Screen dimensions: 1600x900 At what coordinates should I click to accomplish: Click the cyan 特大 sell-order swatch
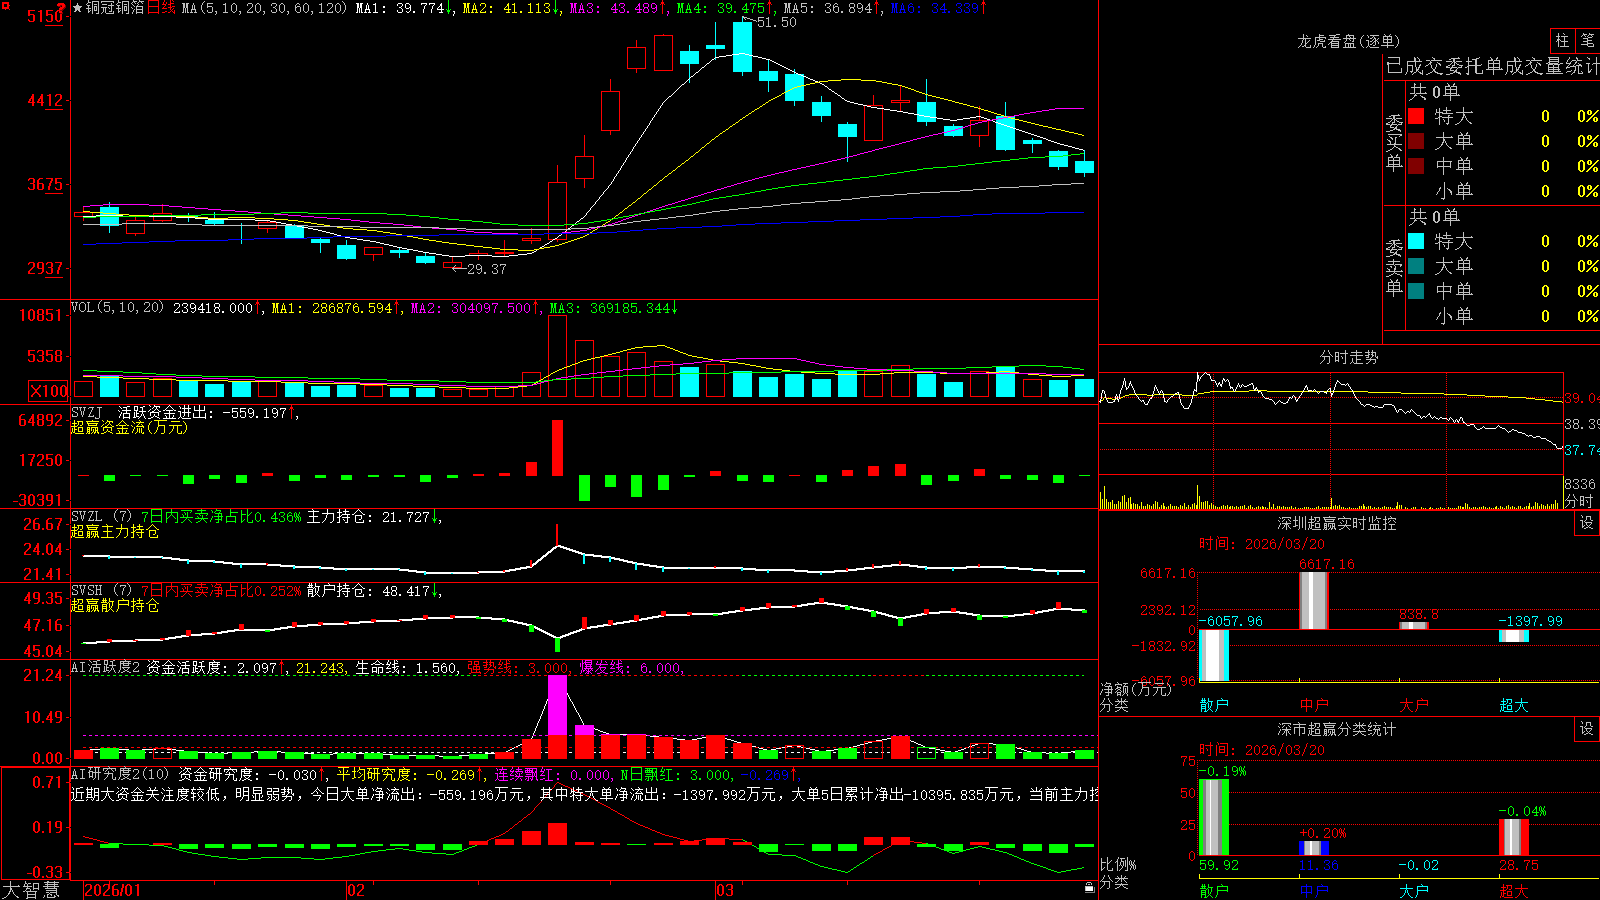click(1416, 241)
